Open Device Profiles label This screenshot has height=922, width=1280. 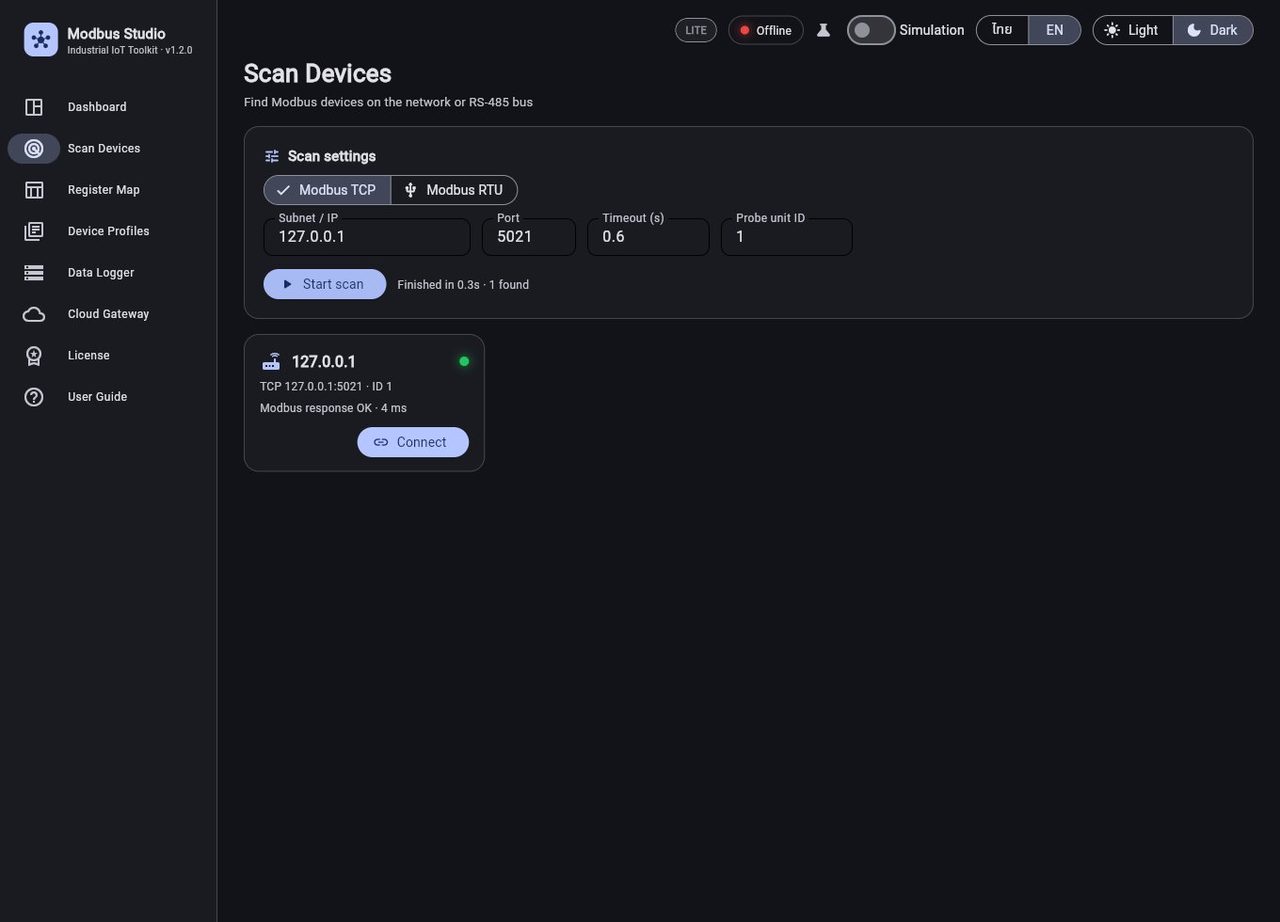pyautogui.click(x=108, y=231)
